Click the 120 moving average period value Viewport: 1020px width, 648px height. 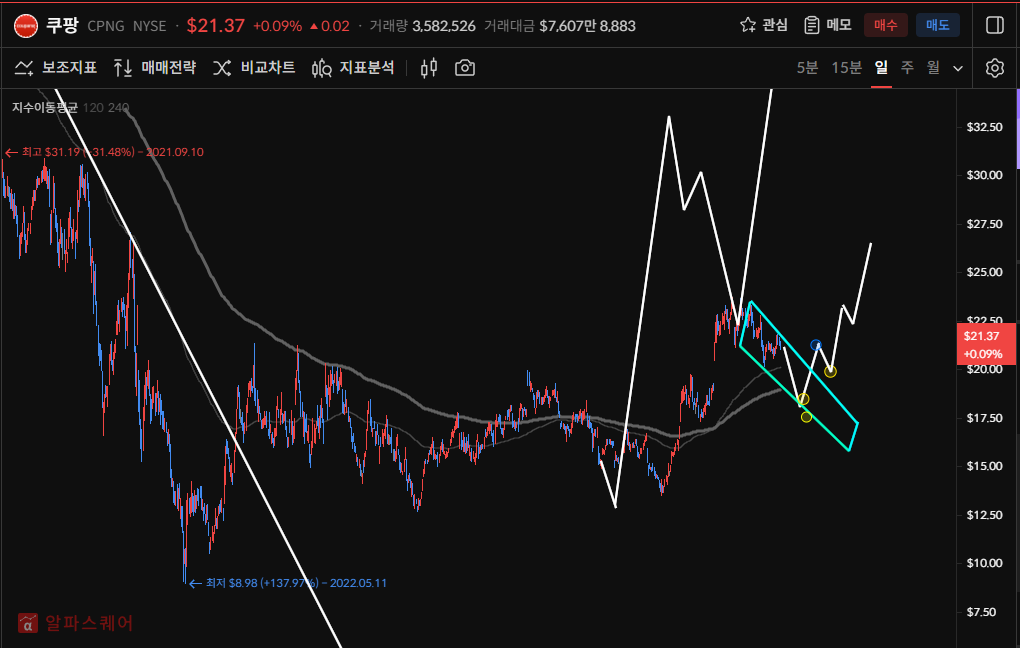click(93, 107)
